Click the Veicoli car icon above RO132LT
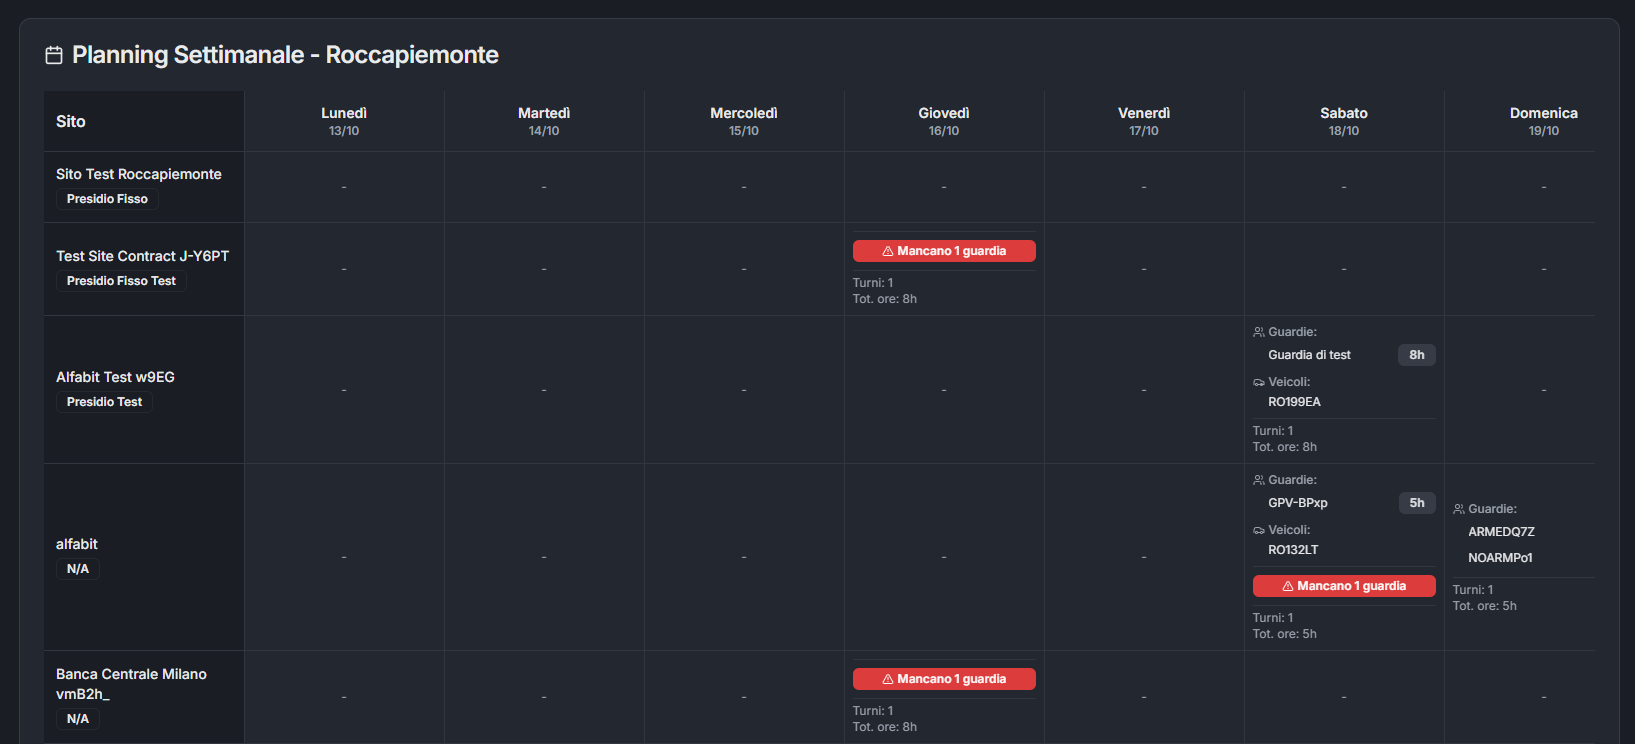The image size is (1635, 744). click(1259, 530)
